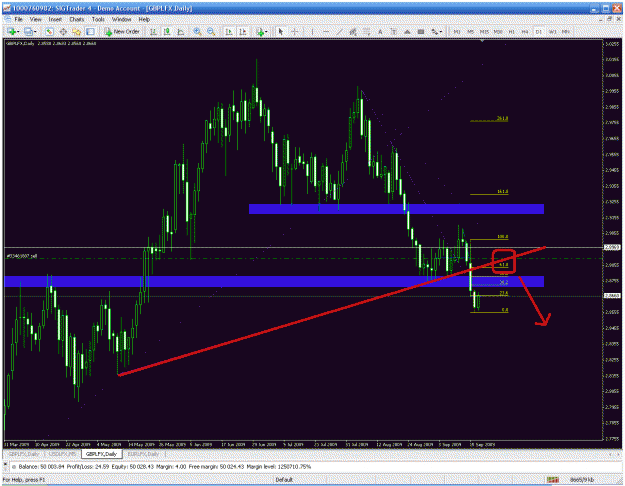The image size is (625, 486).
Task: Select the triangle shape drawing tool
Action: [x=407, y=32]
